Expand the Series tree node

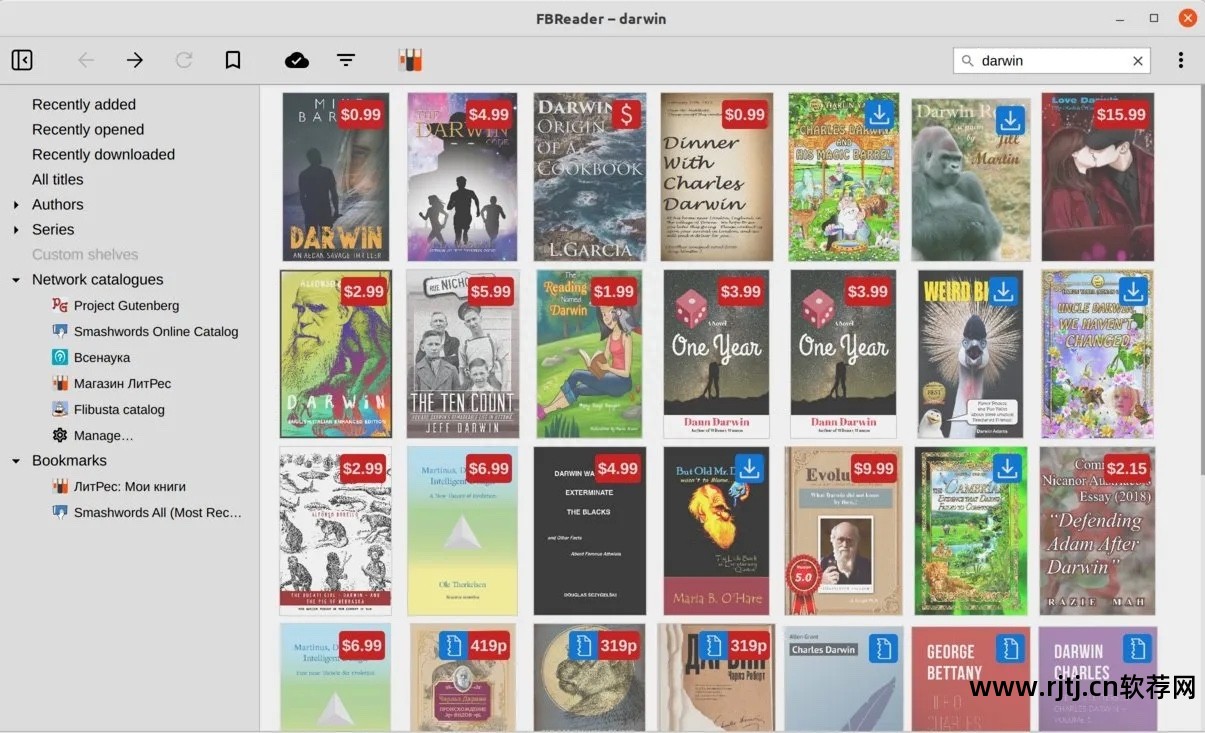pyautogui.click(x=16, y=230)
